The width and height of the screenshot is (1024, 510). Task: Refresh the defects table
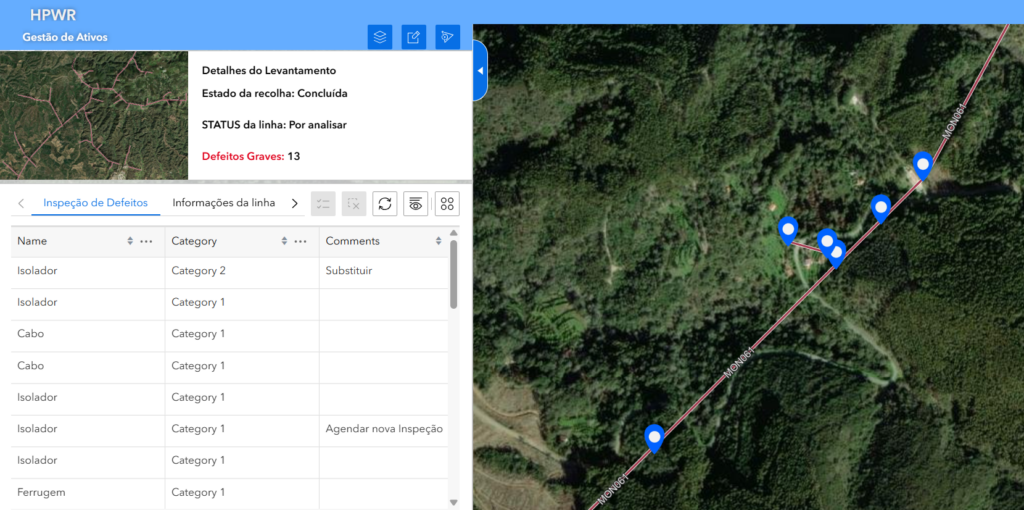[x=385, y=204]
